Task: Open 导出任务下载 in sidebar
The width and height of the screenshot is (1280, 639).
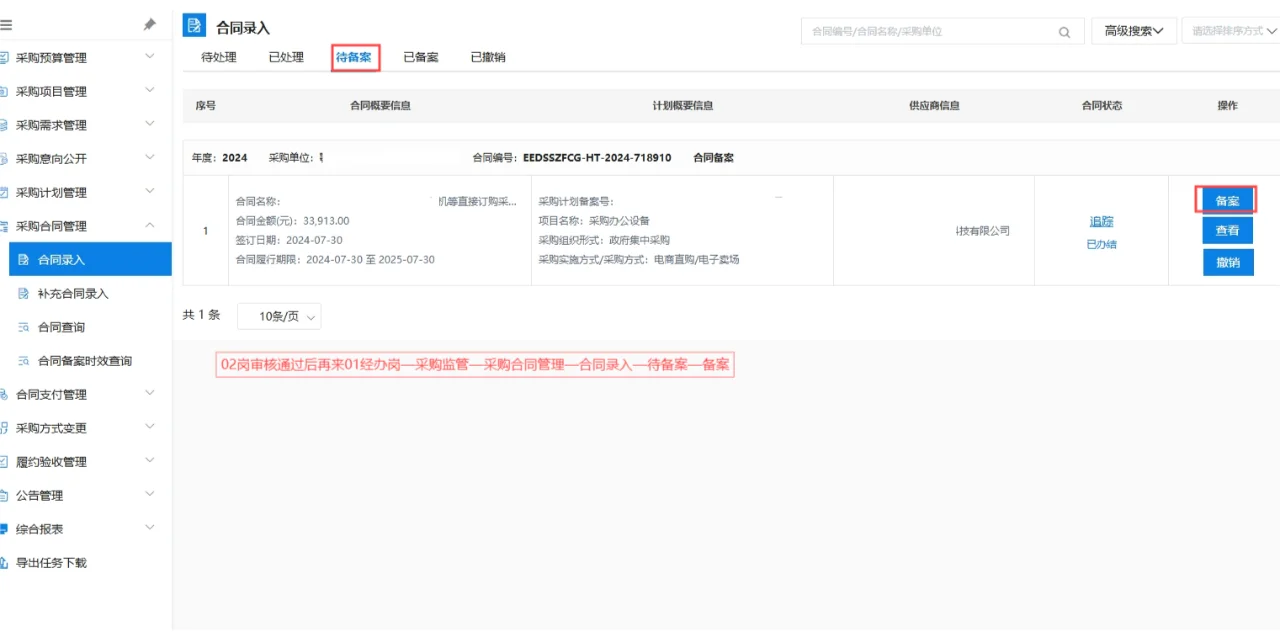Action: [51, 563]
